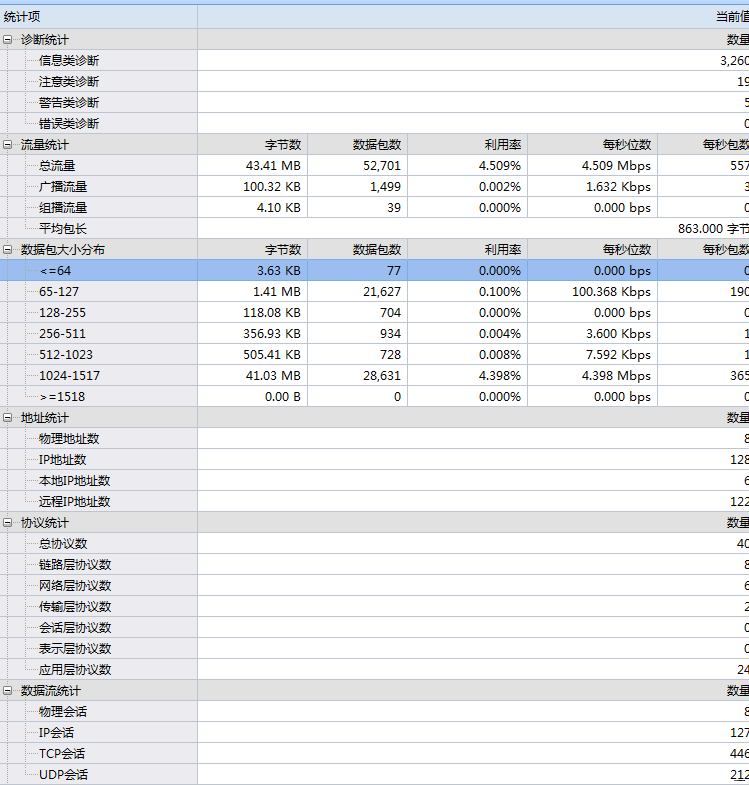This screenshot has width=749, height=785.
Task: Select the 512-1023 packet size row
Action: tap(374, 355)
